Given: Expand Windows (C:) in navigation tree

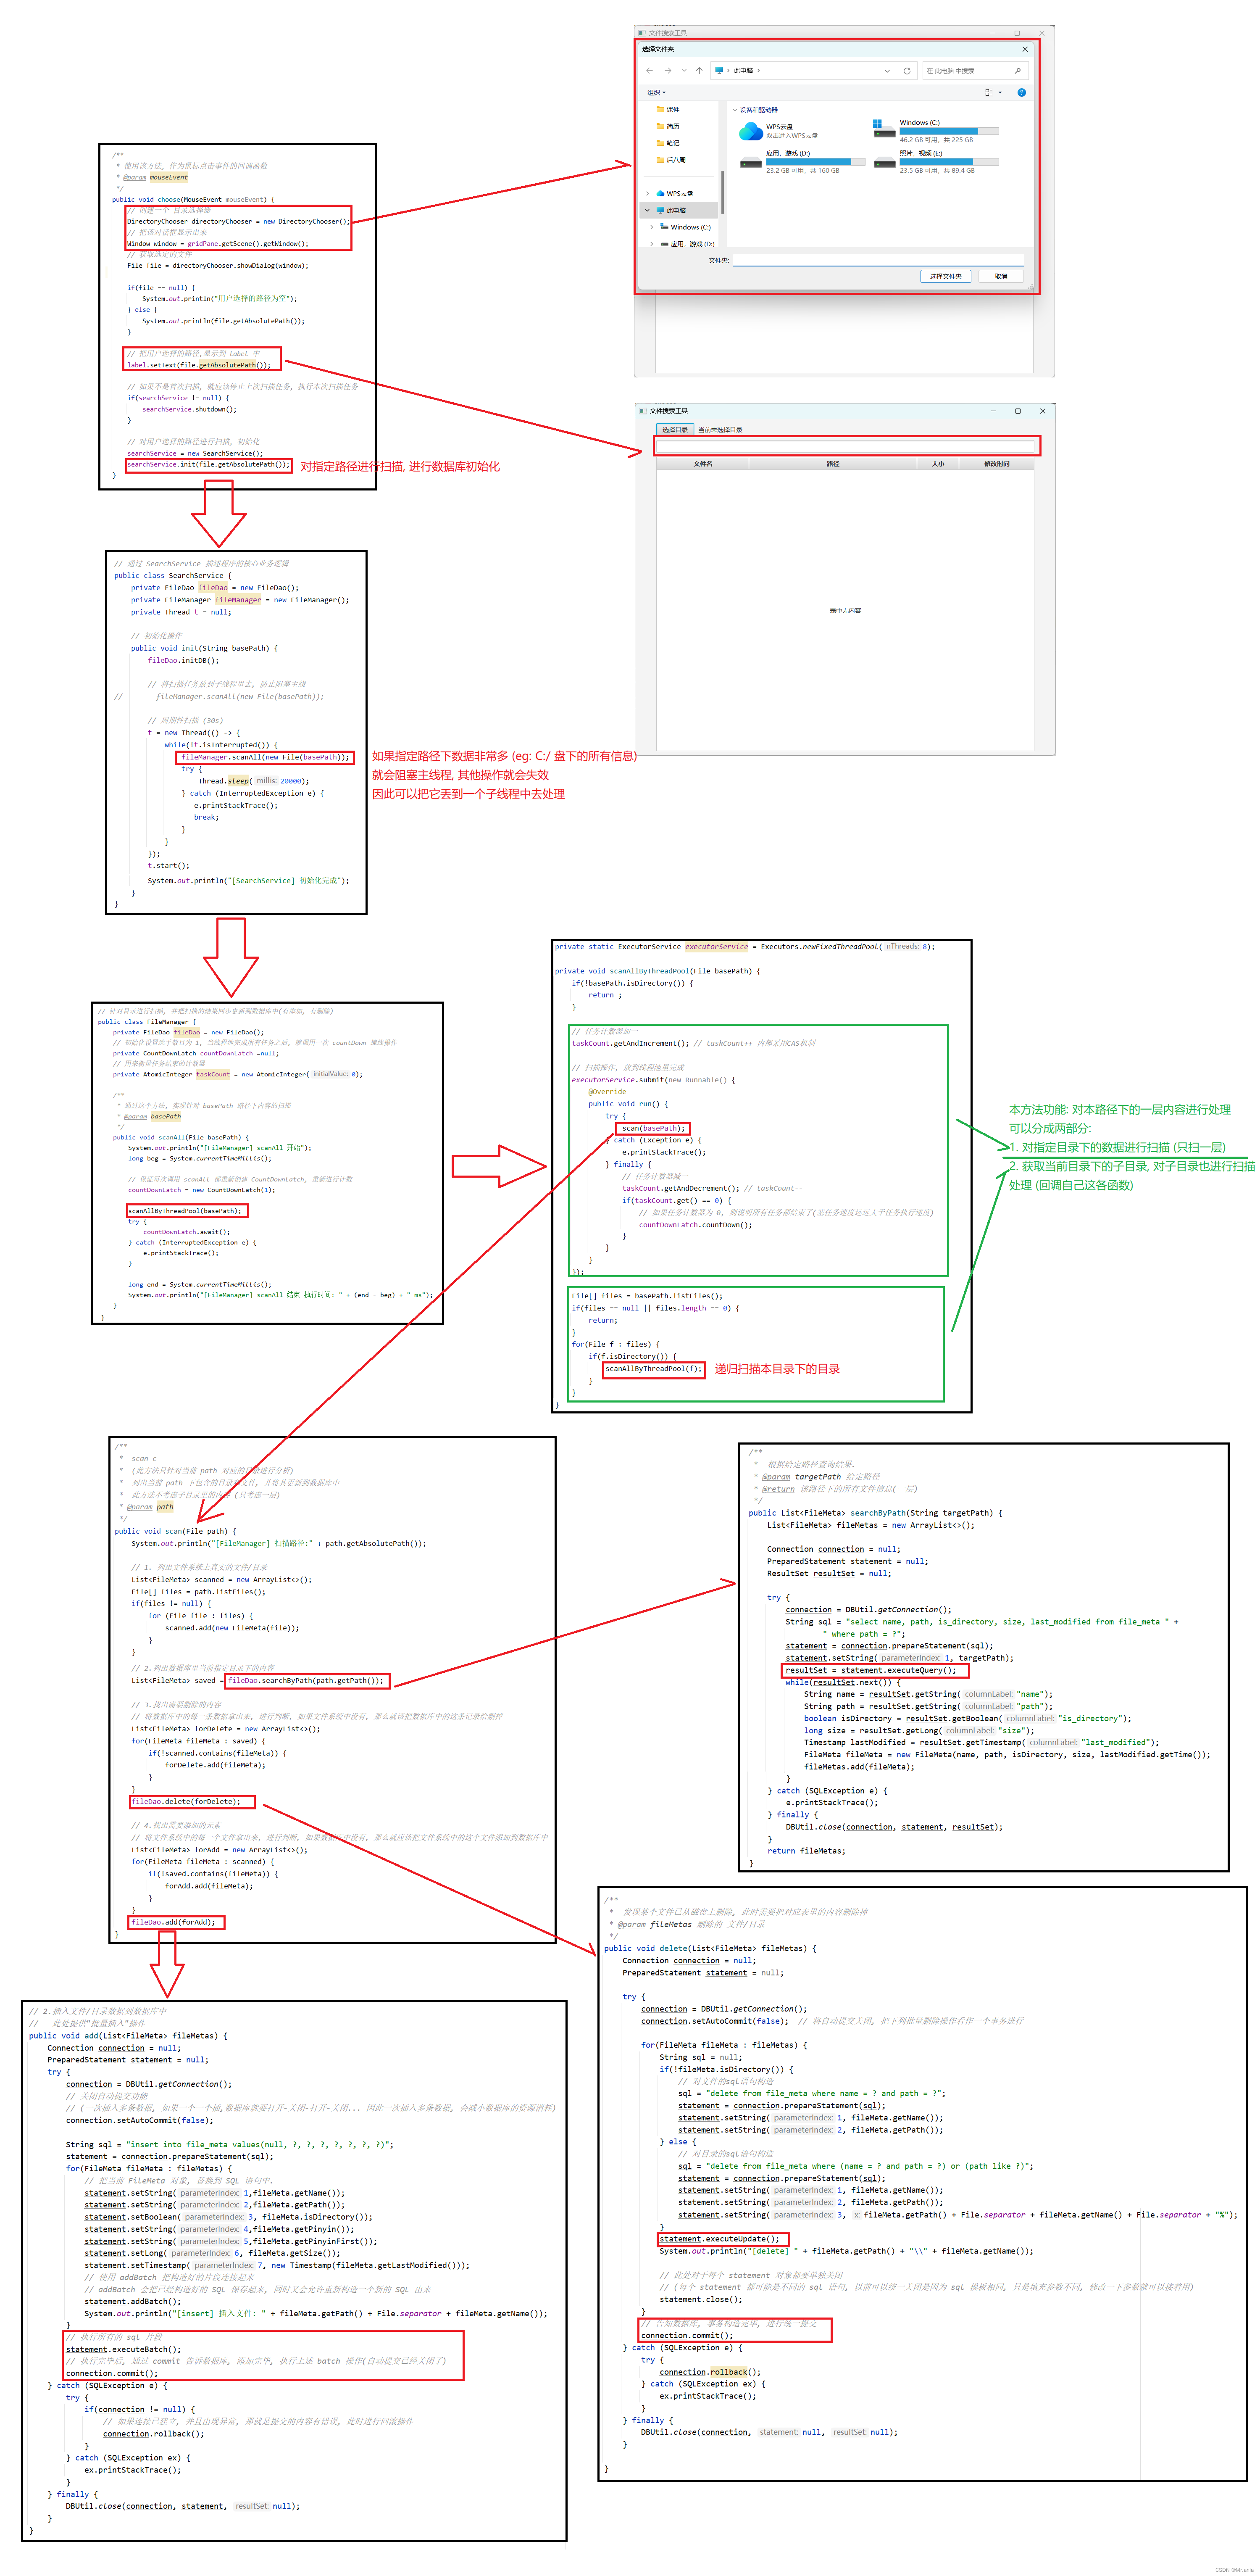Looking at the screenshot, I should tap(653, 228).
